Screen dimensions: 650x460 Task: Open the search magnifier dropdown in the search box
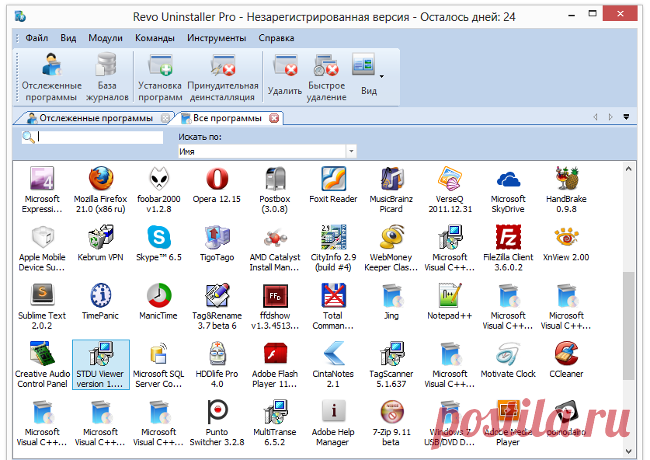coord(30,138)
